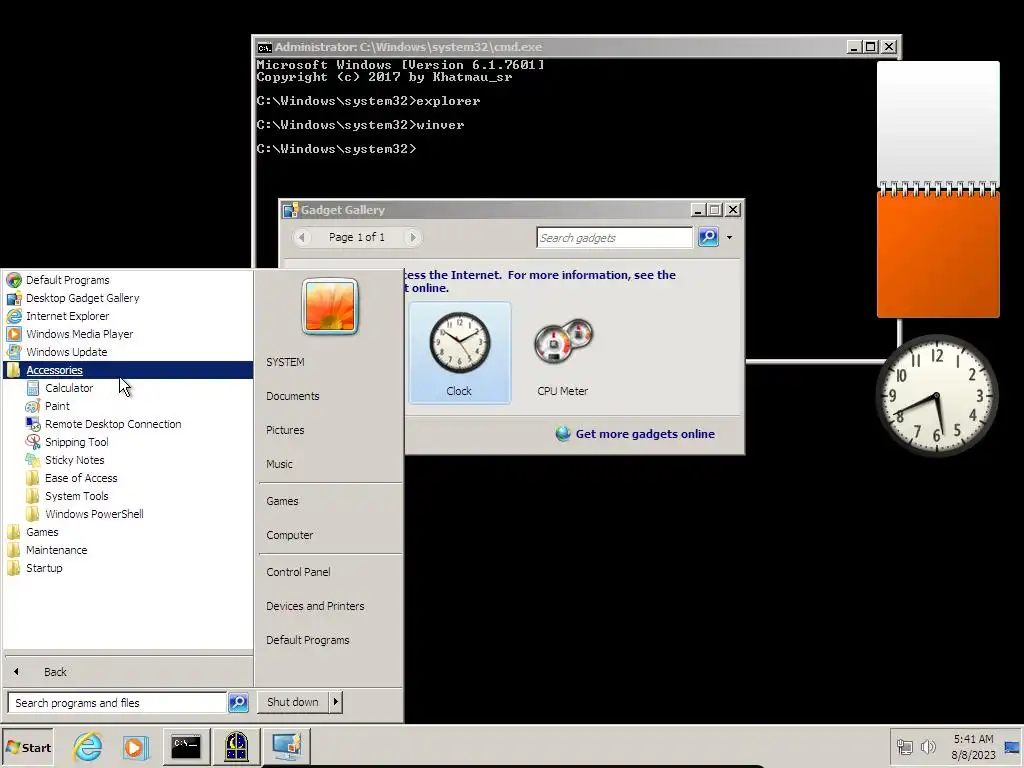This screenshot has height=768, width=1024.
Task: Click the Start button on the taskbar
Action: pyautogui.click(x=27, y=748)
